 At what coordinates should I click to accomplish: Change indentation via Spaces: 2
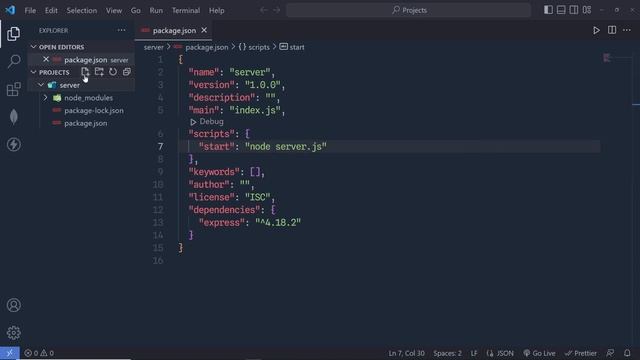click(447, 353)
